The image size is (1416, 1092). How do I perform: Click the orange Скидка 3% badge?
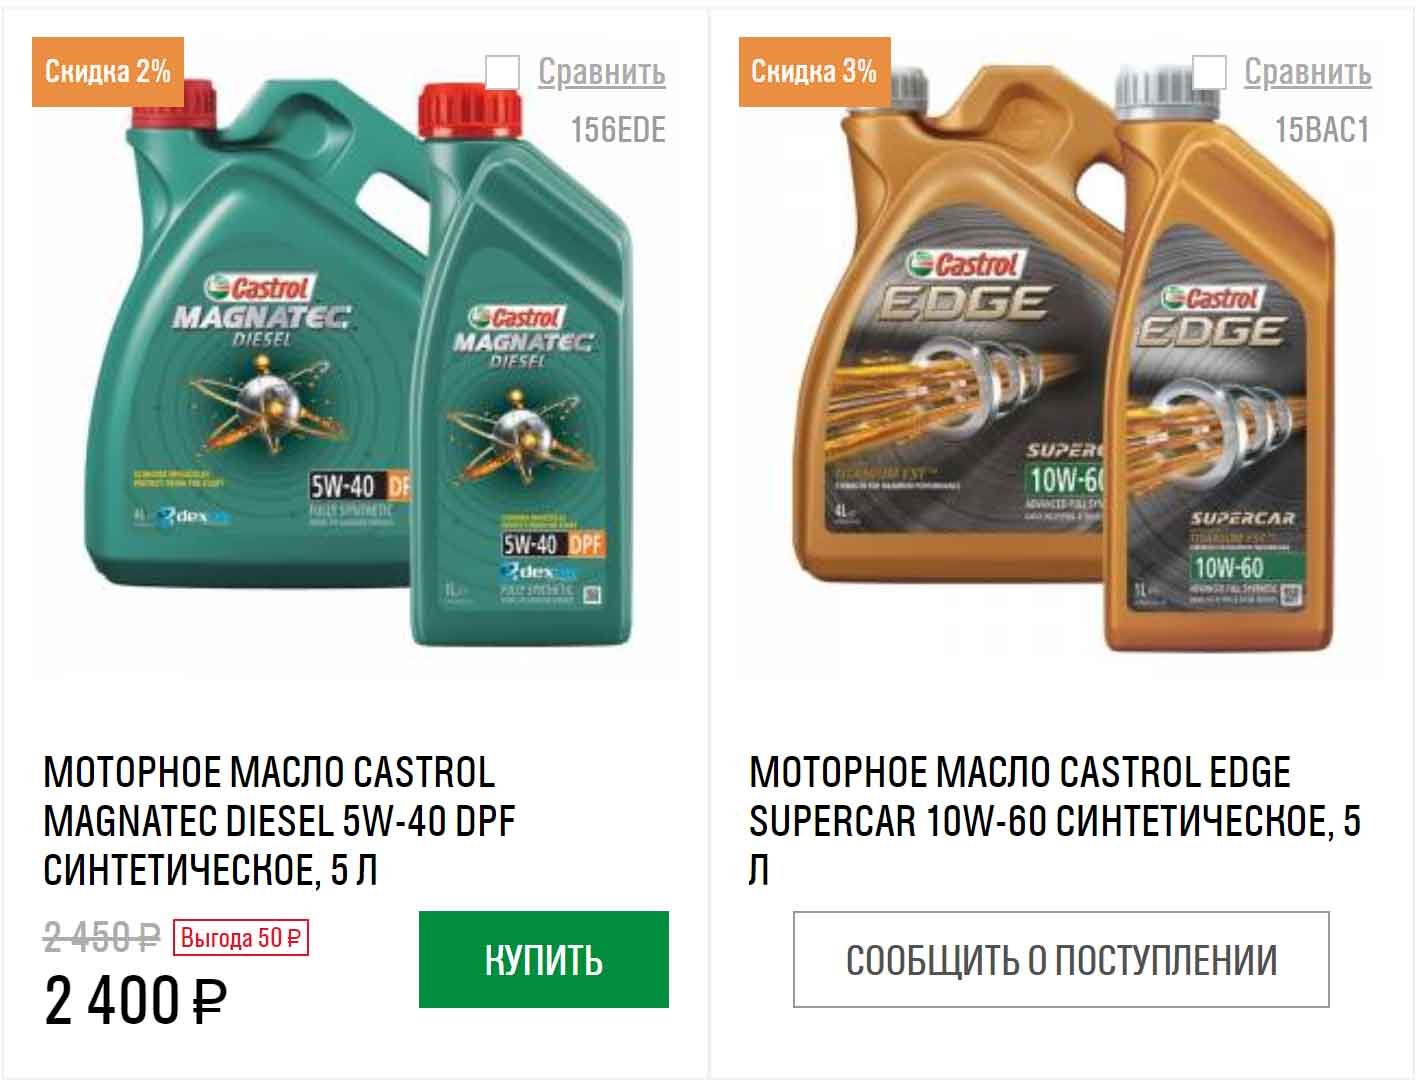814,72
